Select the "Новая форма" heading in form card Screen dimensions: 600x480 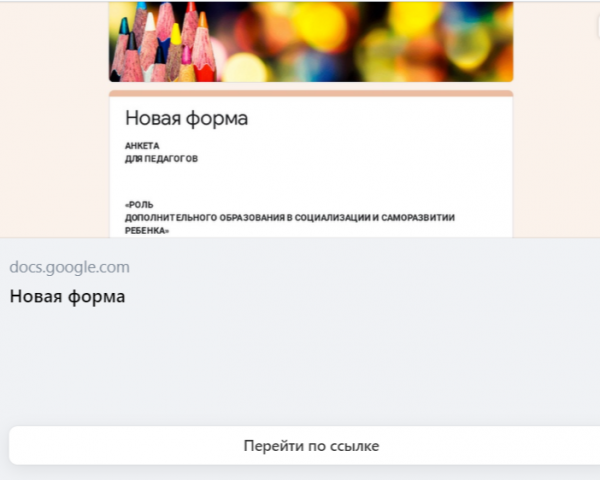(186, 118)
